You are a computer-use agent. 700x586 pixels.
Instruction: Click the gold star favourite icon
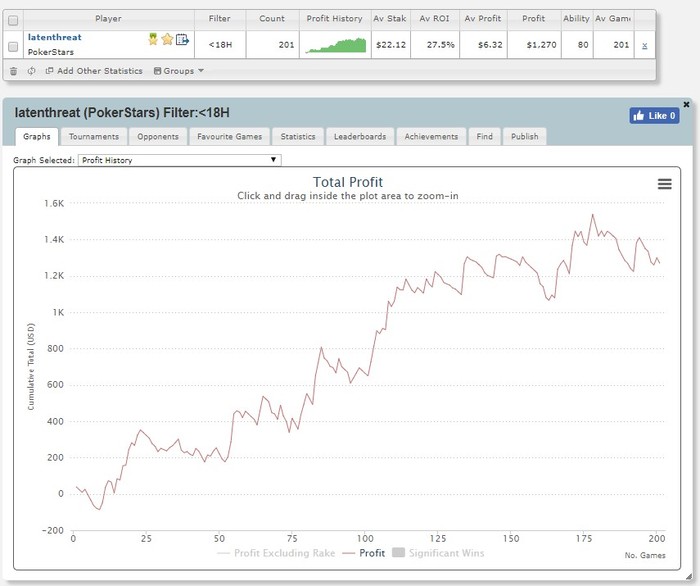click(x=167, y=39)
